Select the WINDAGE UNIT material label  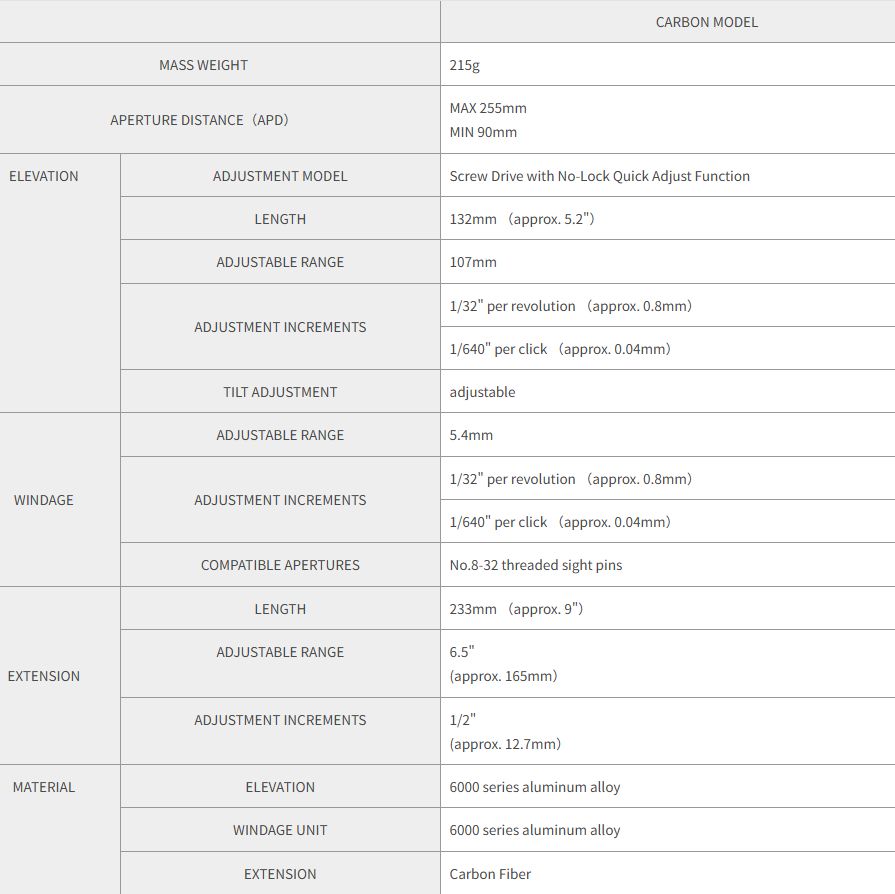(280, 830)
